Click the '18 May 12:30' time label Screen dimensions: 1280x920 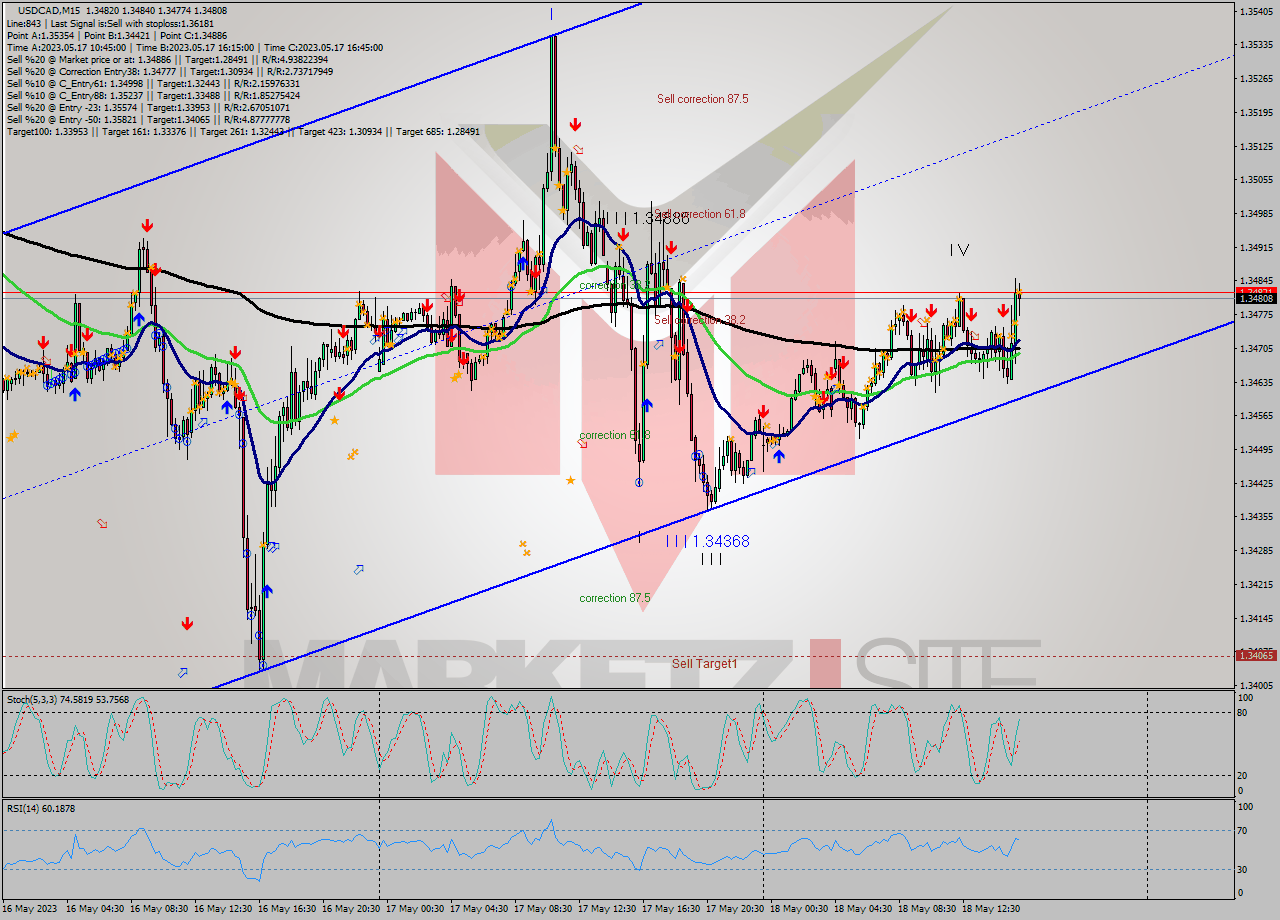point(991,909)
